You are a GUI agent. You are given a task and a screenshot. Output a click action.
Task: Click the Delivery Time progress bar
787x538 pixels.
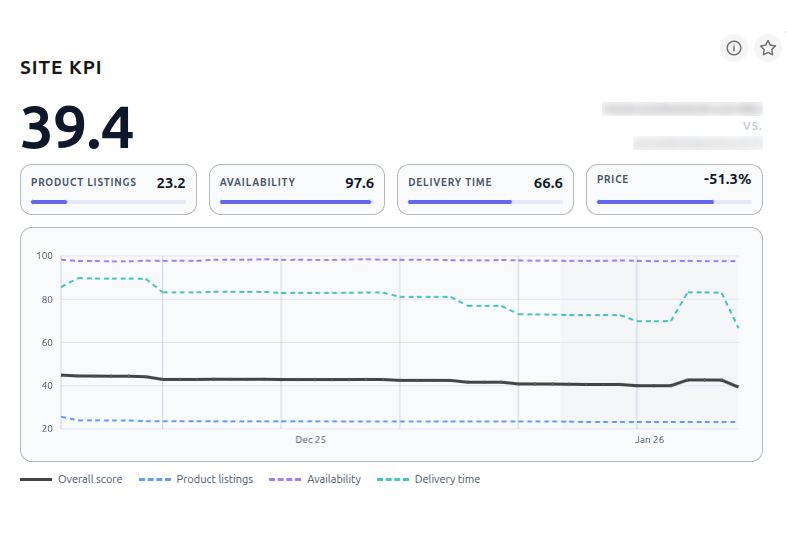tap(485, 202)
